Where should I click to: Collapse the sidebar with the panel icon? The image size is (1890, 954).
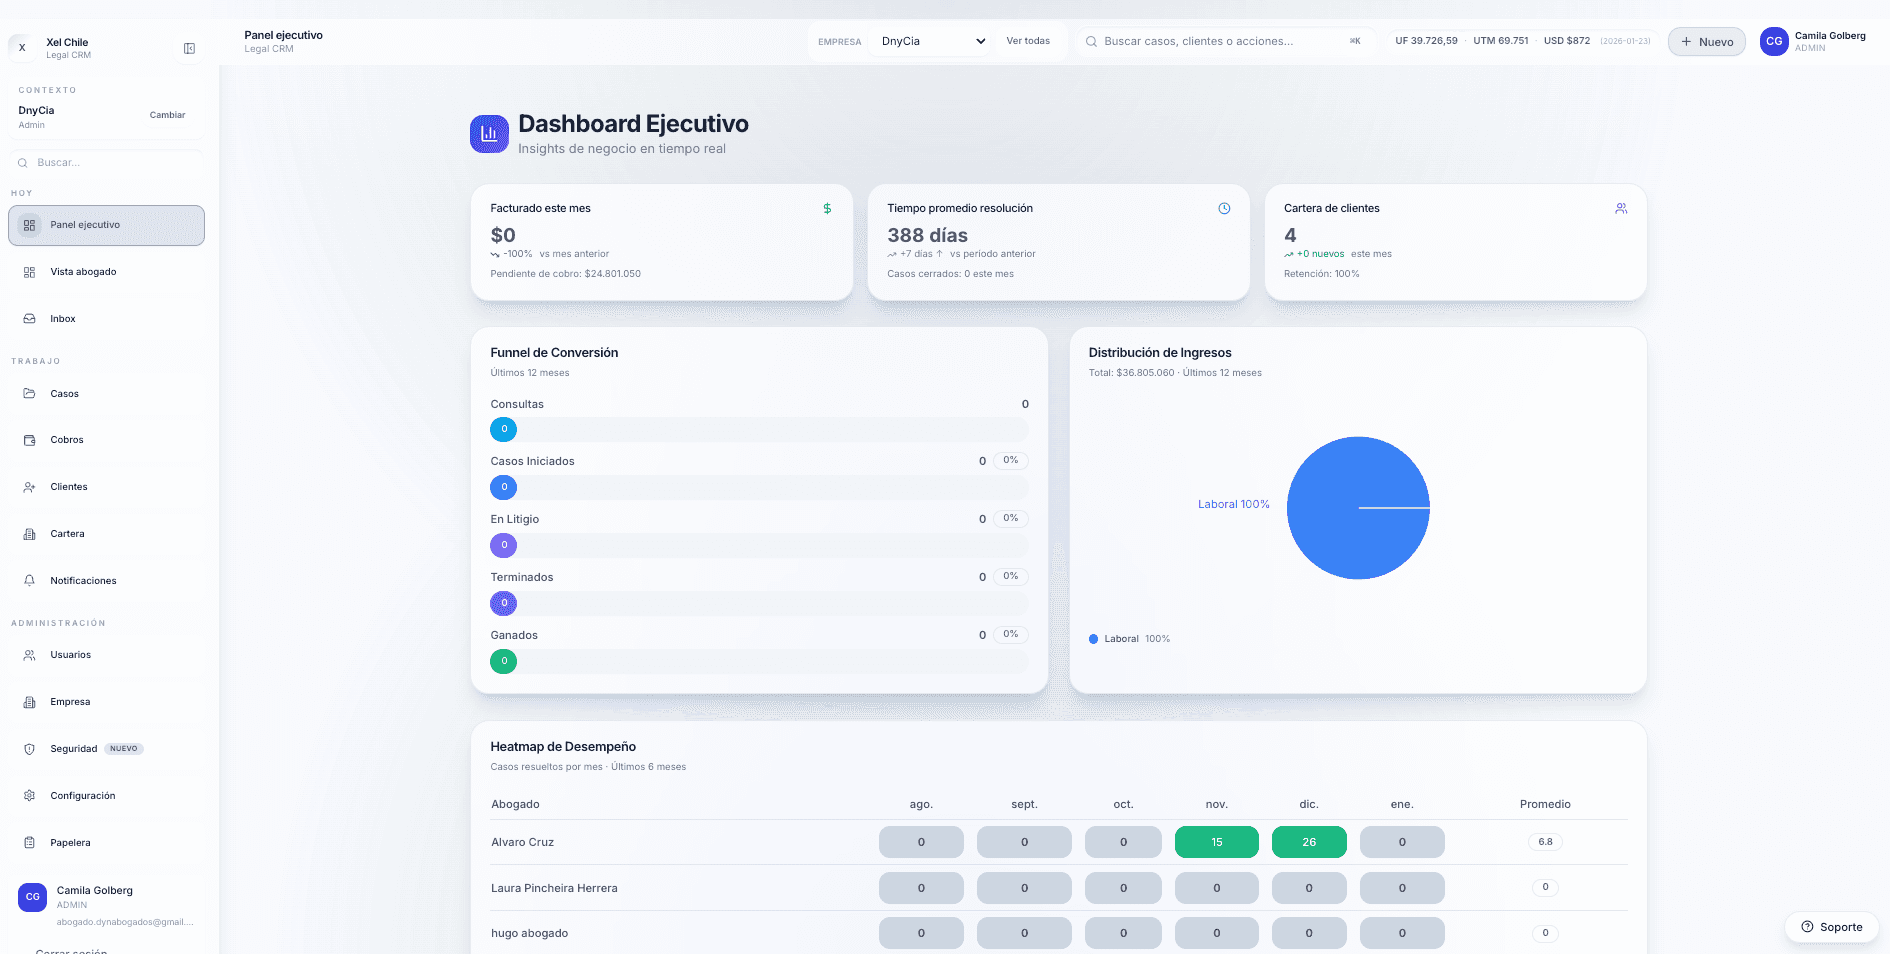[x=189, y=48]
